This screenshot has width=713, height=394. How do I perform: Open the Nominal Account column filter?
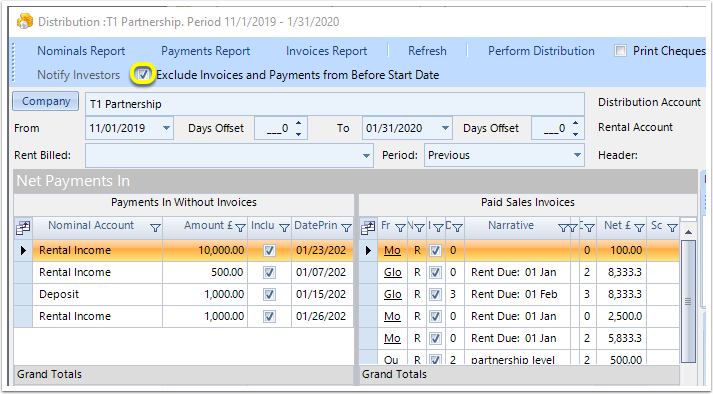[155, 227]
